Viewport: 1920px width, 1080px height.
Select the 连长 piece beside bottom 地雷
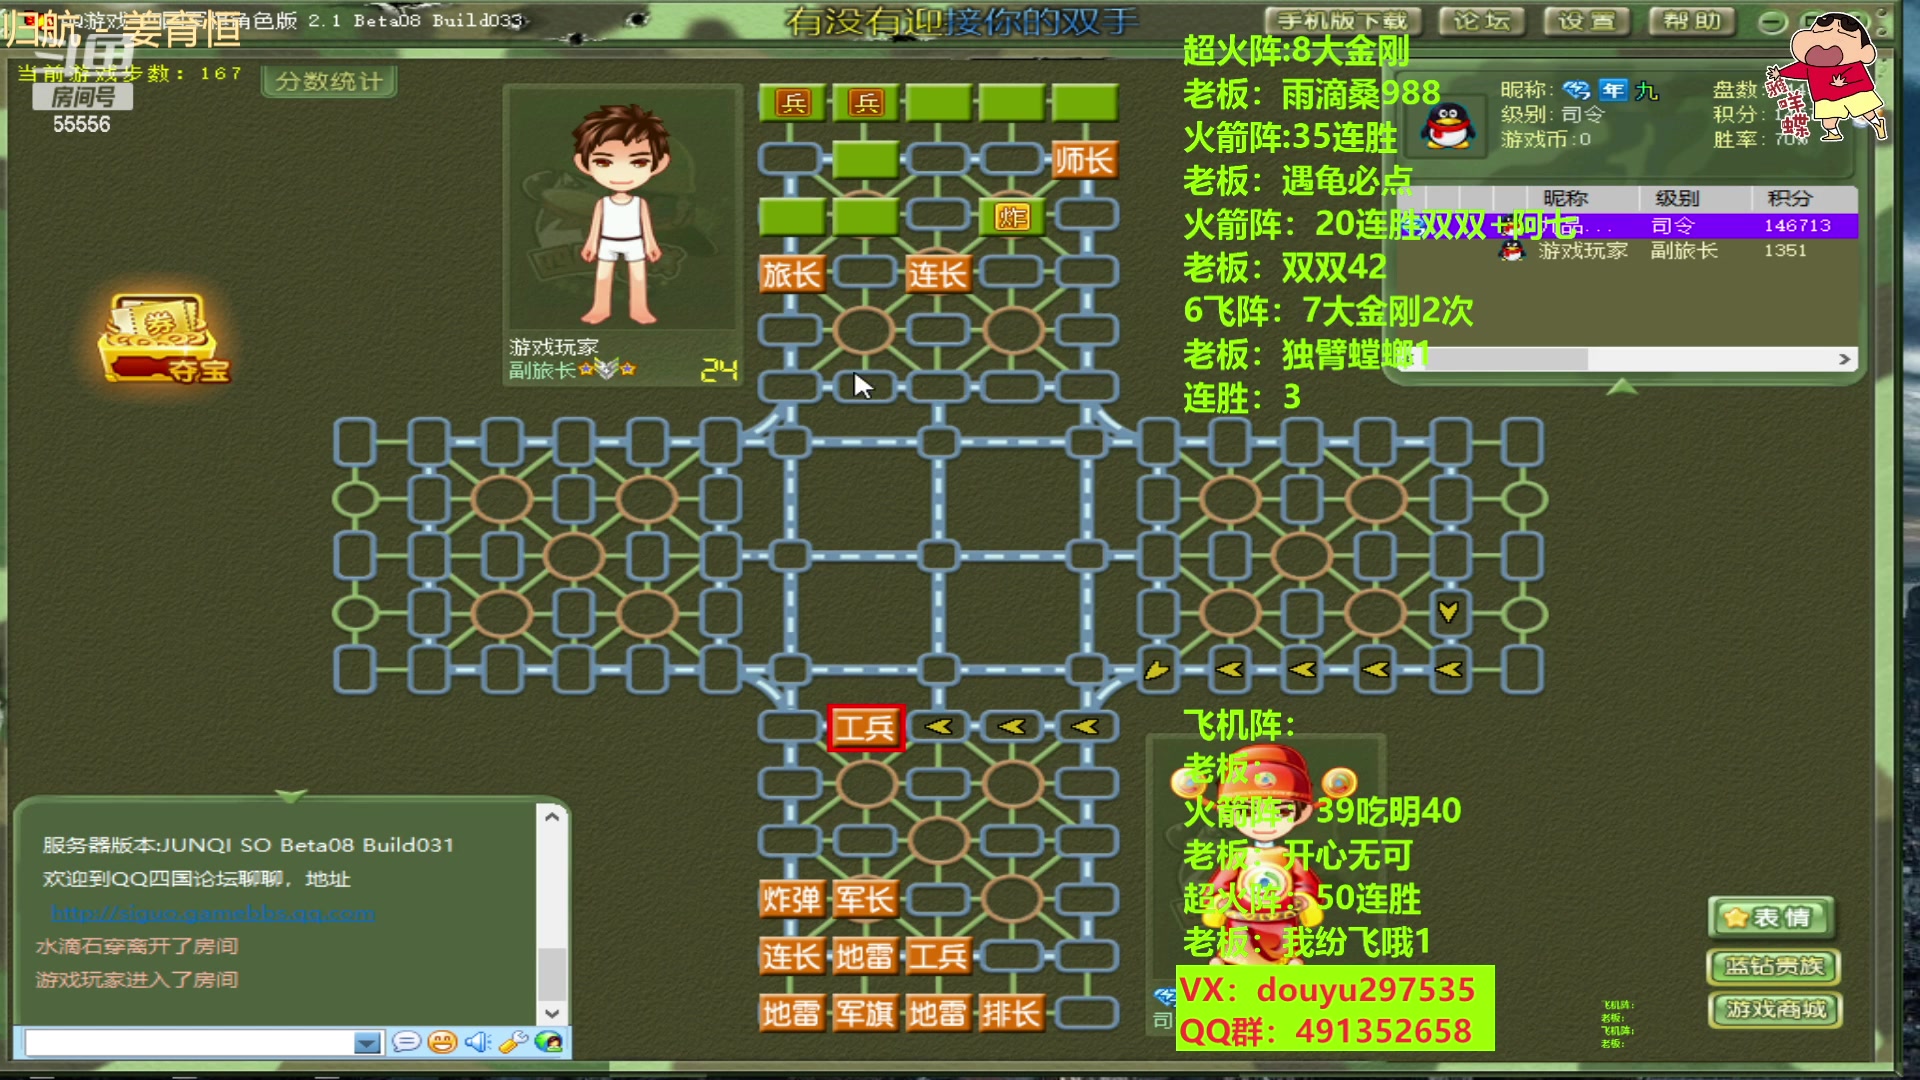[792, 956]
